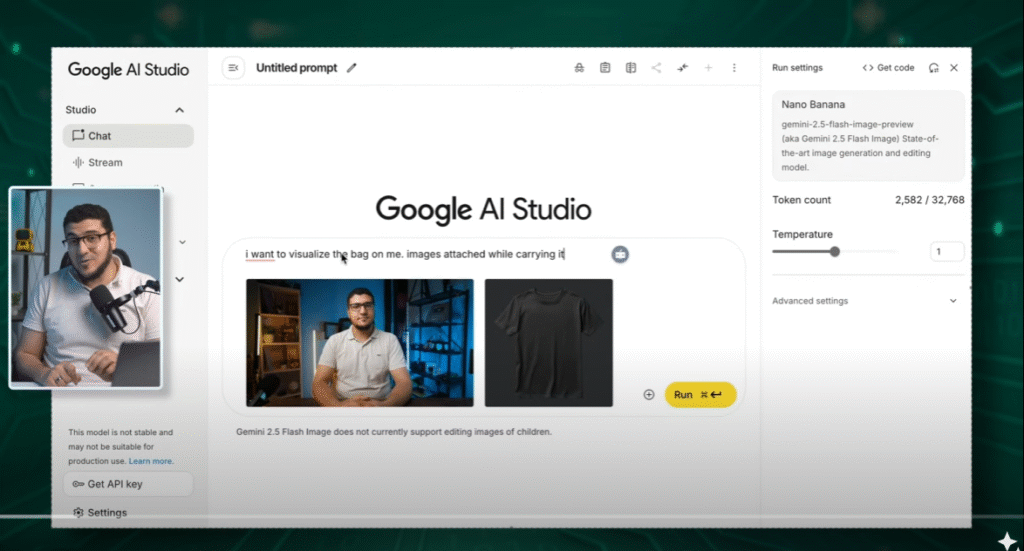Open the Stream item in the sidebar
Image resolution: width=1024 pixels, height=551 pixels.
pos(104,162)
